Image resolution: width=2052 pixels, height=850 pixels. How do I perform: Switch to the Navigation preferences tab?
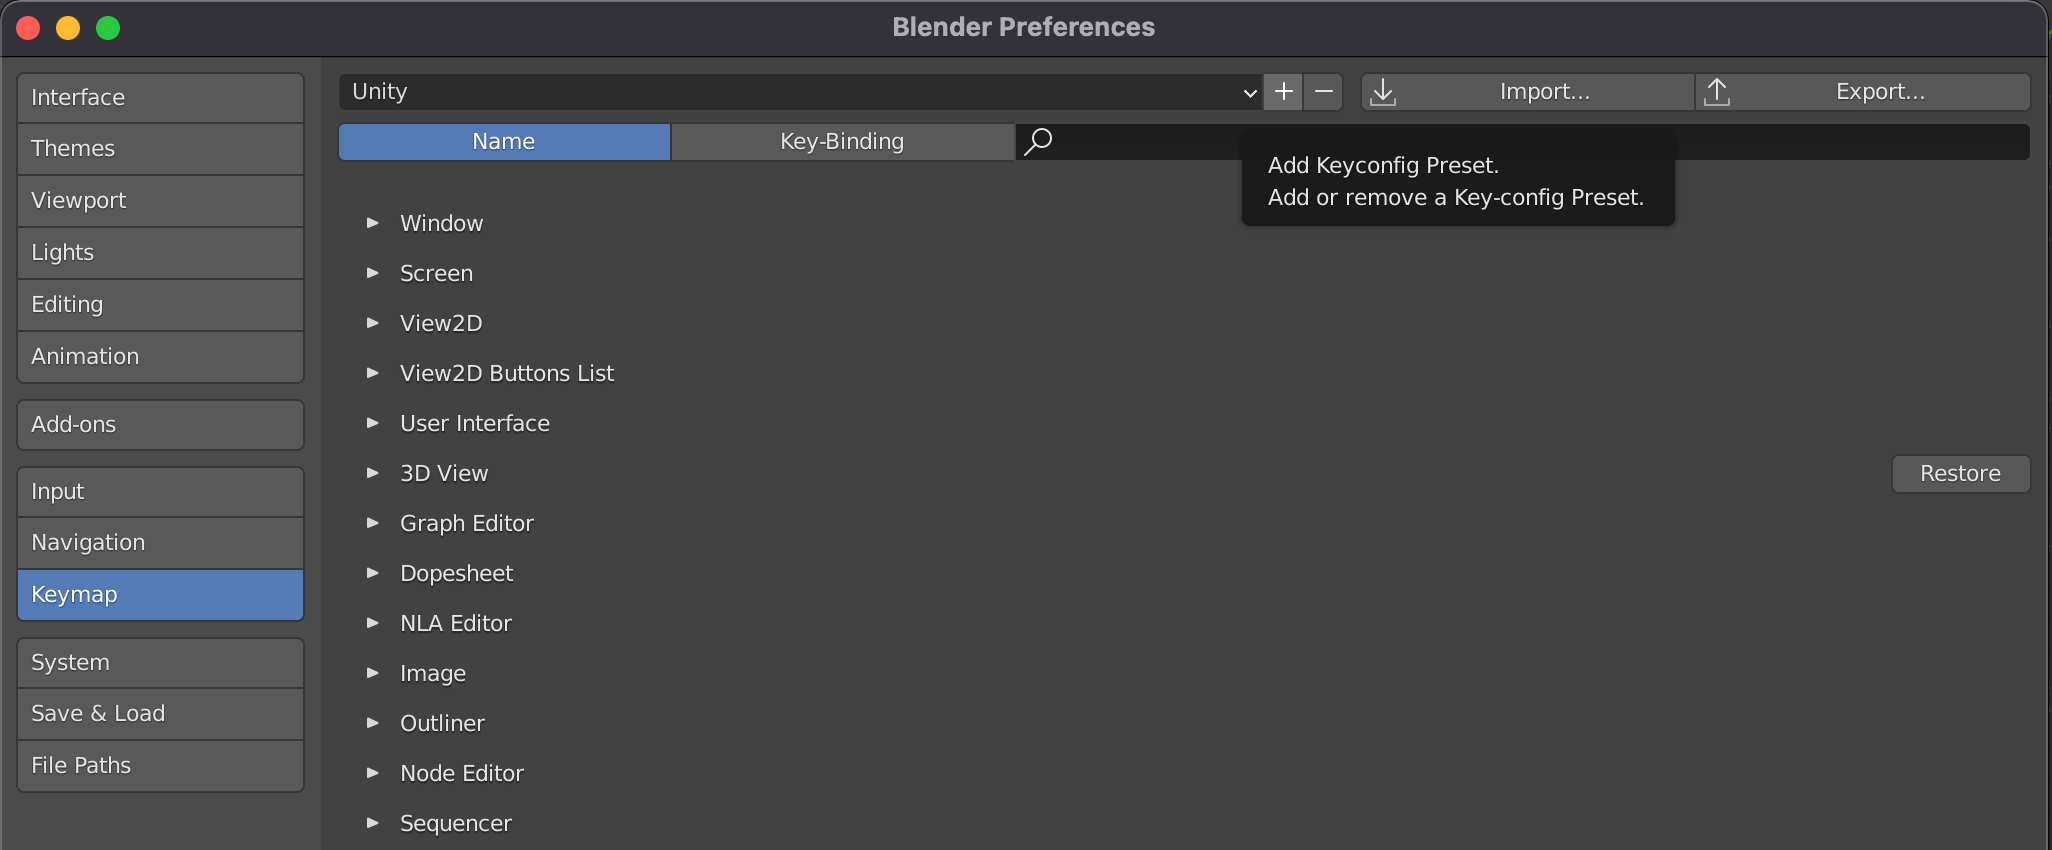click(x=160, y=543)
